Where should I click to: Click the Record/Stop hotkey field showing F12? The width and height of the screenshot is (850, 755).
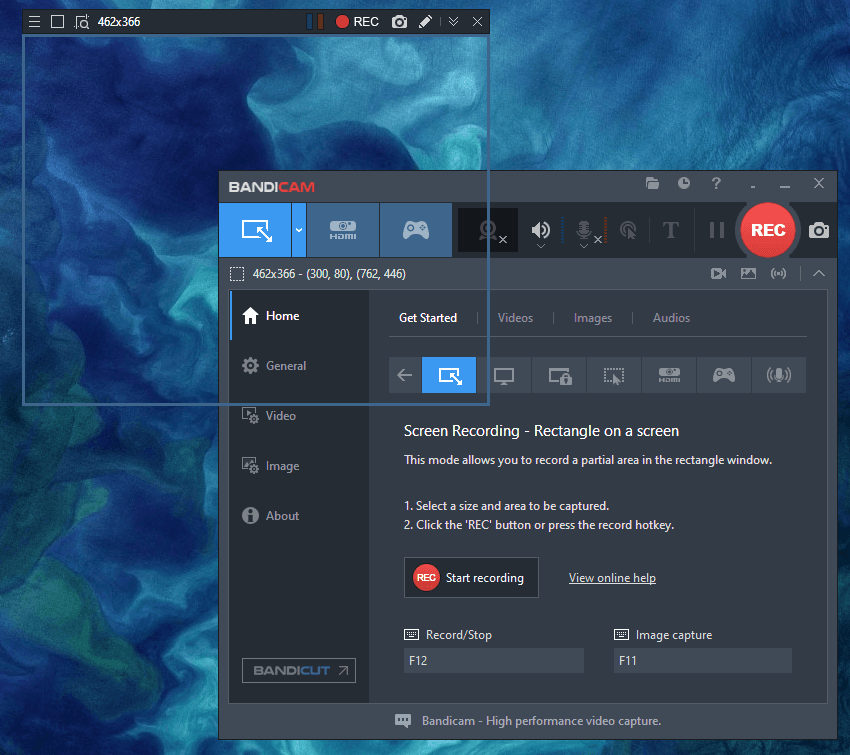[493, 660]
